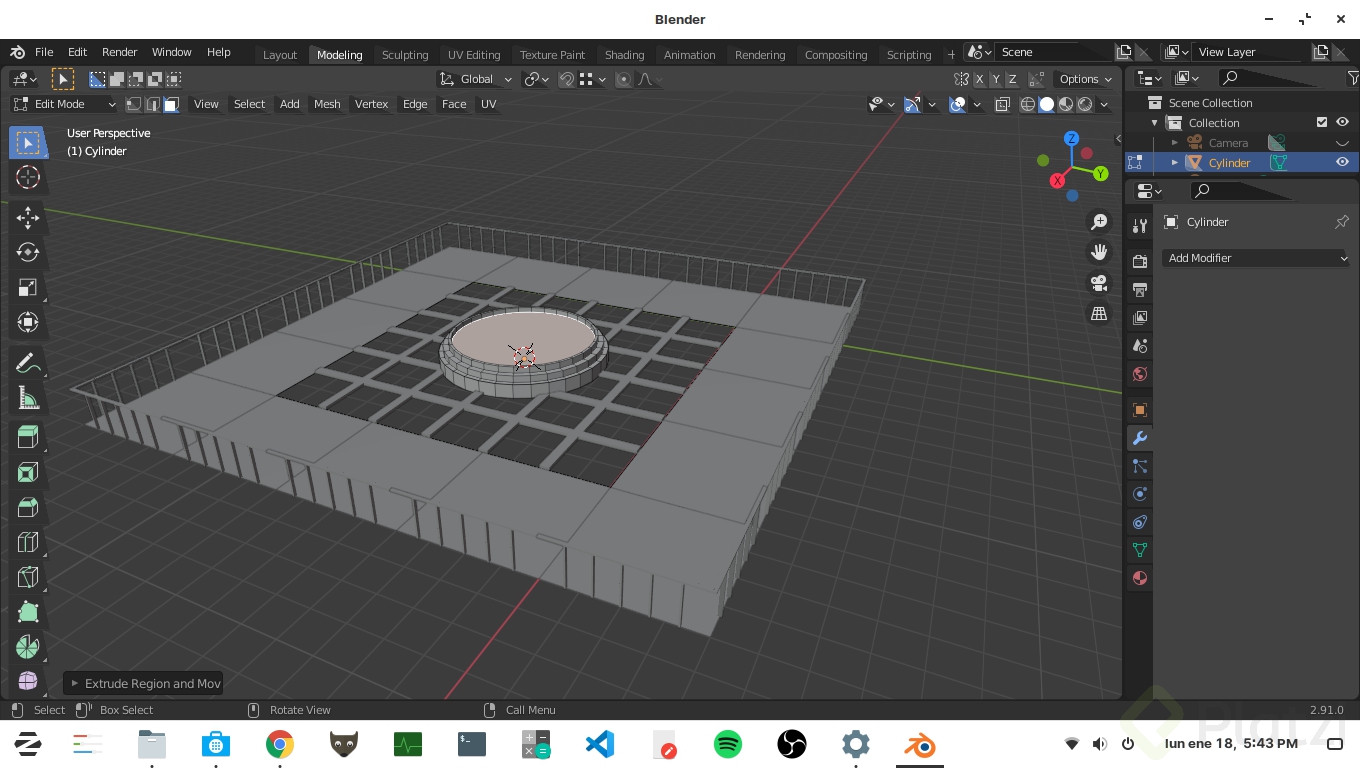This screenshot has width=1360, height=768.
Task: Uncheck the Collection exclude checkbox
Action: click(1322, 122)
